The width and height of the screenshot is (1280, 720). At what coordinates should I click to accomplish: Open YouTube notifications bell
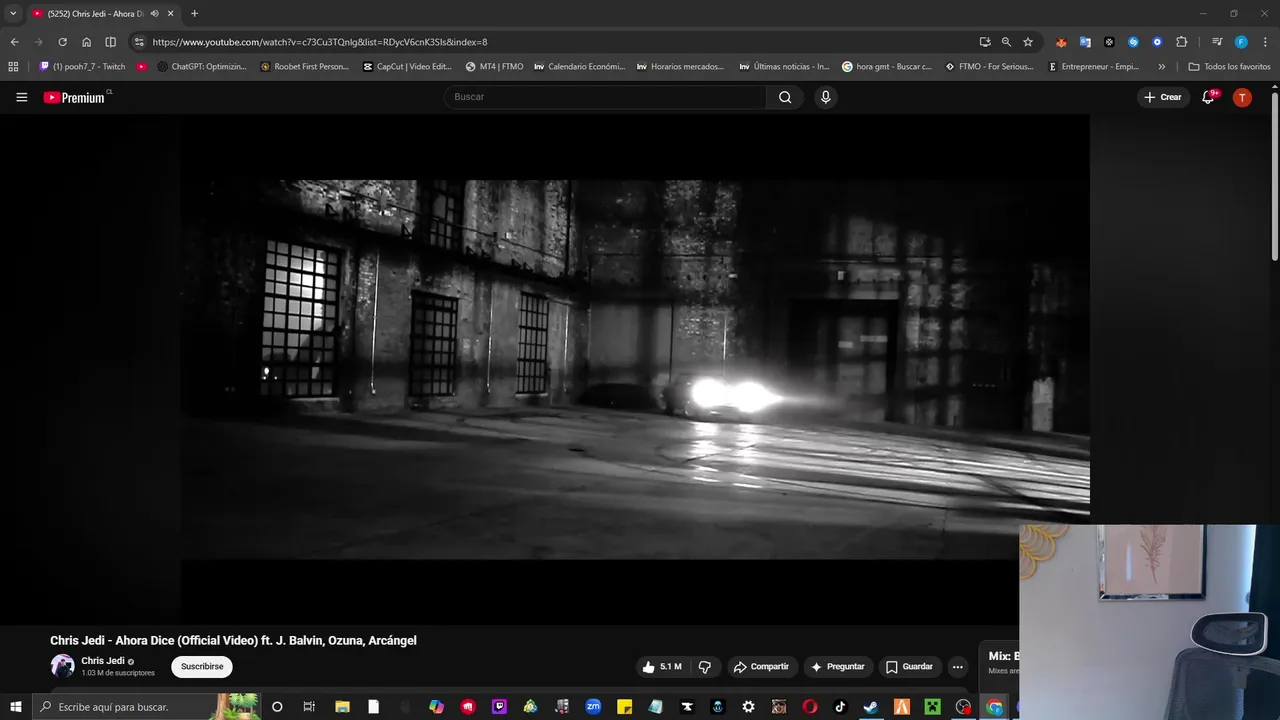tap(1208, 97)
